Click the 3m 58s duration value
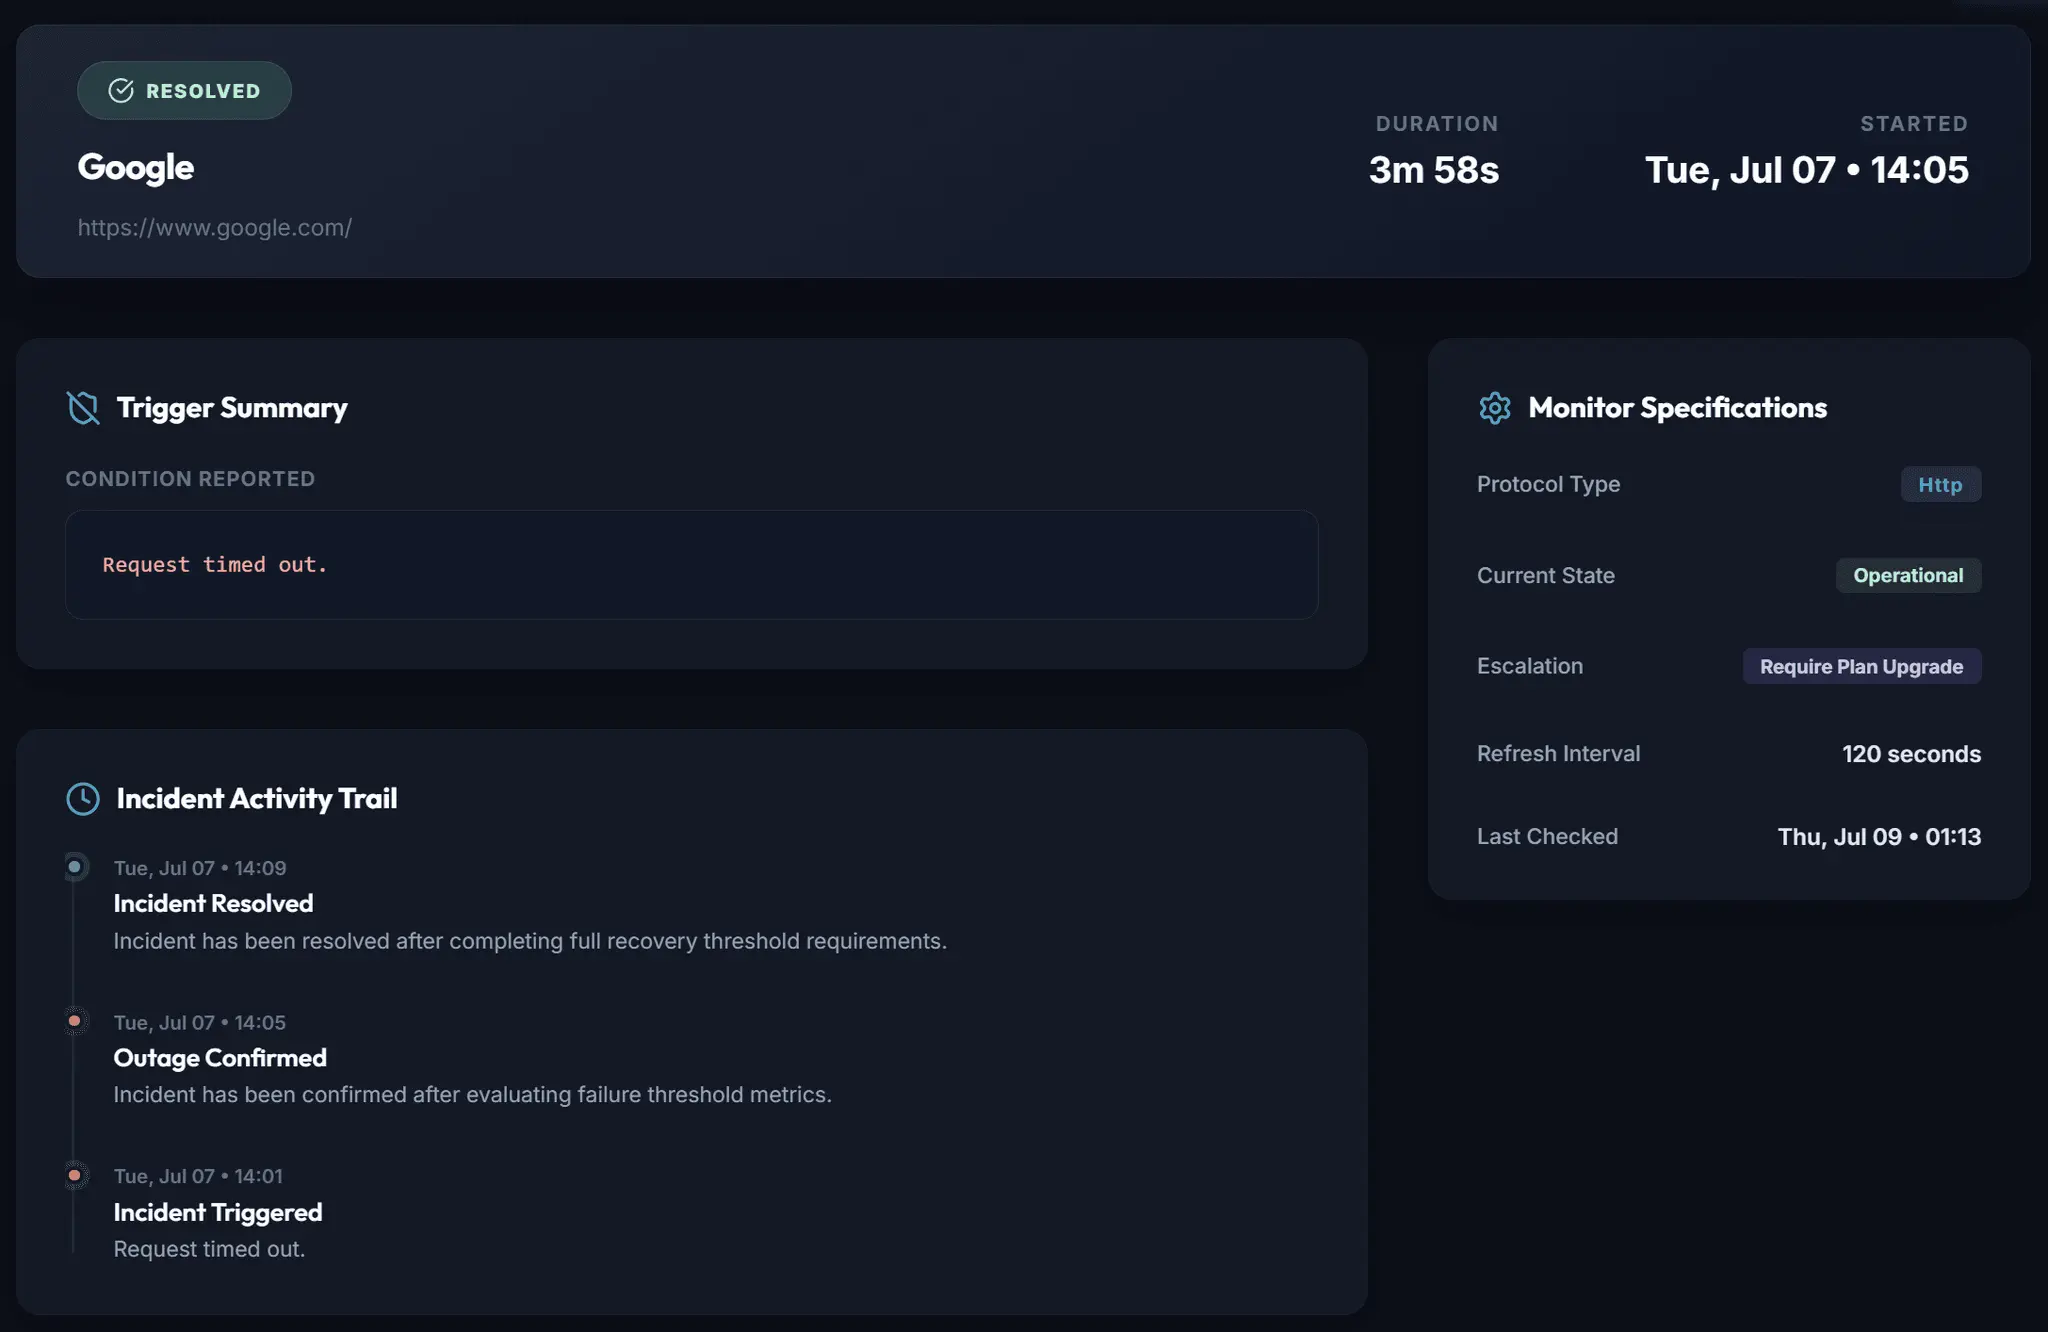The image size is (2048, 1332). click(1434, 170)
